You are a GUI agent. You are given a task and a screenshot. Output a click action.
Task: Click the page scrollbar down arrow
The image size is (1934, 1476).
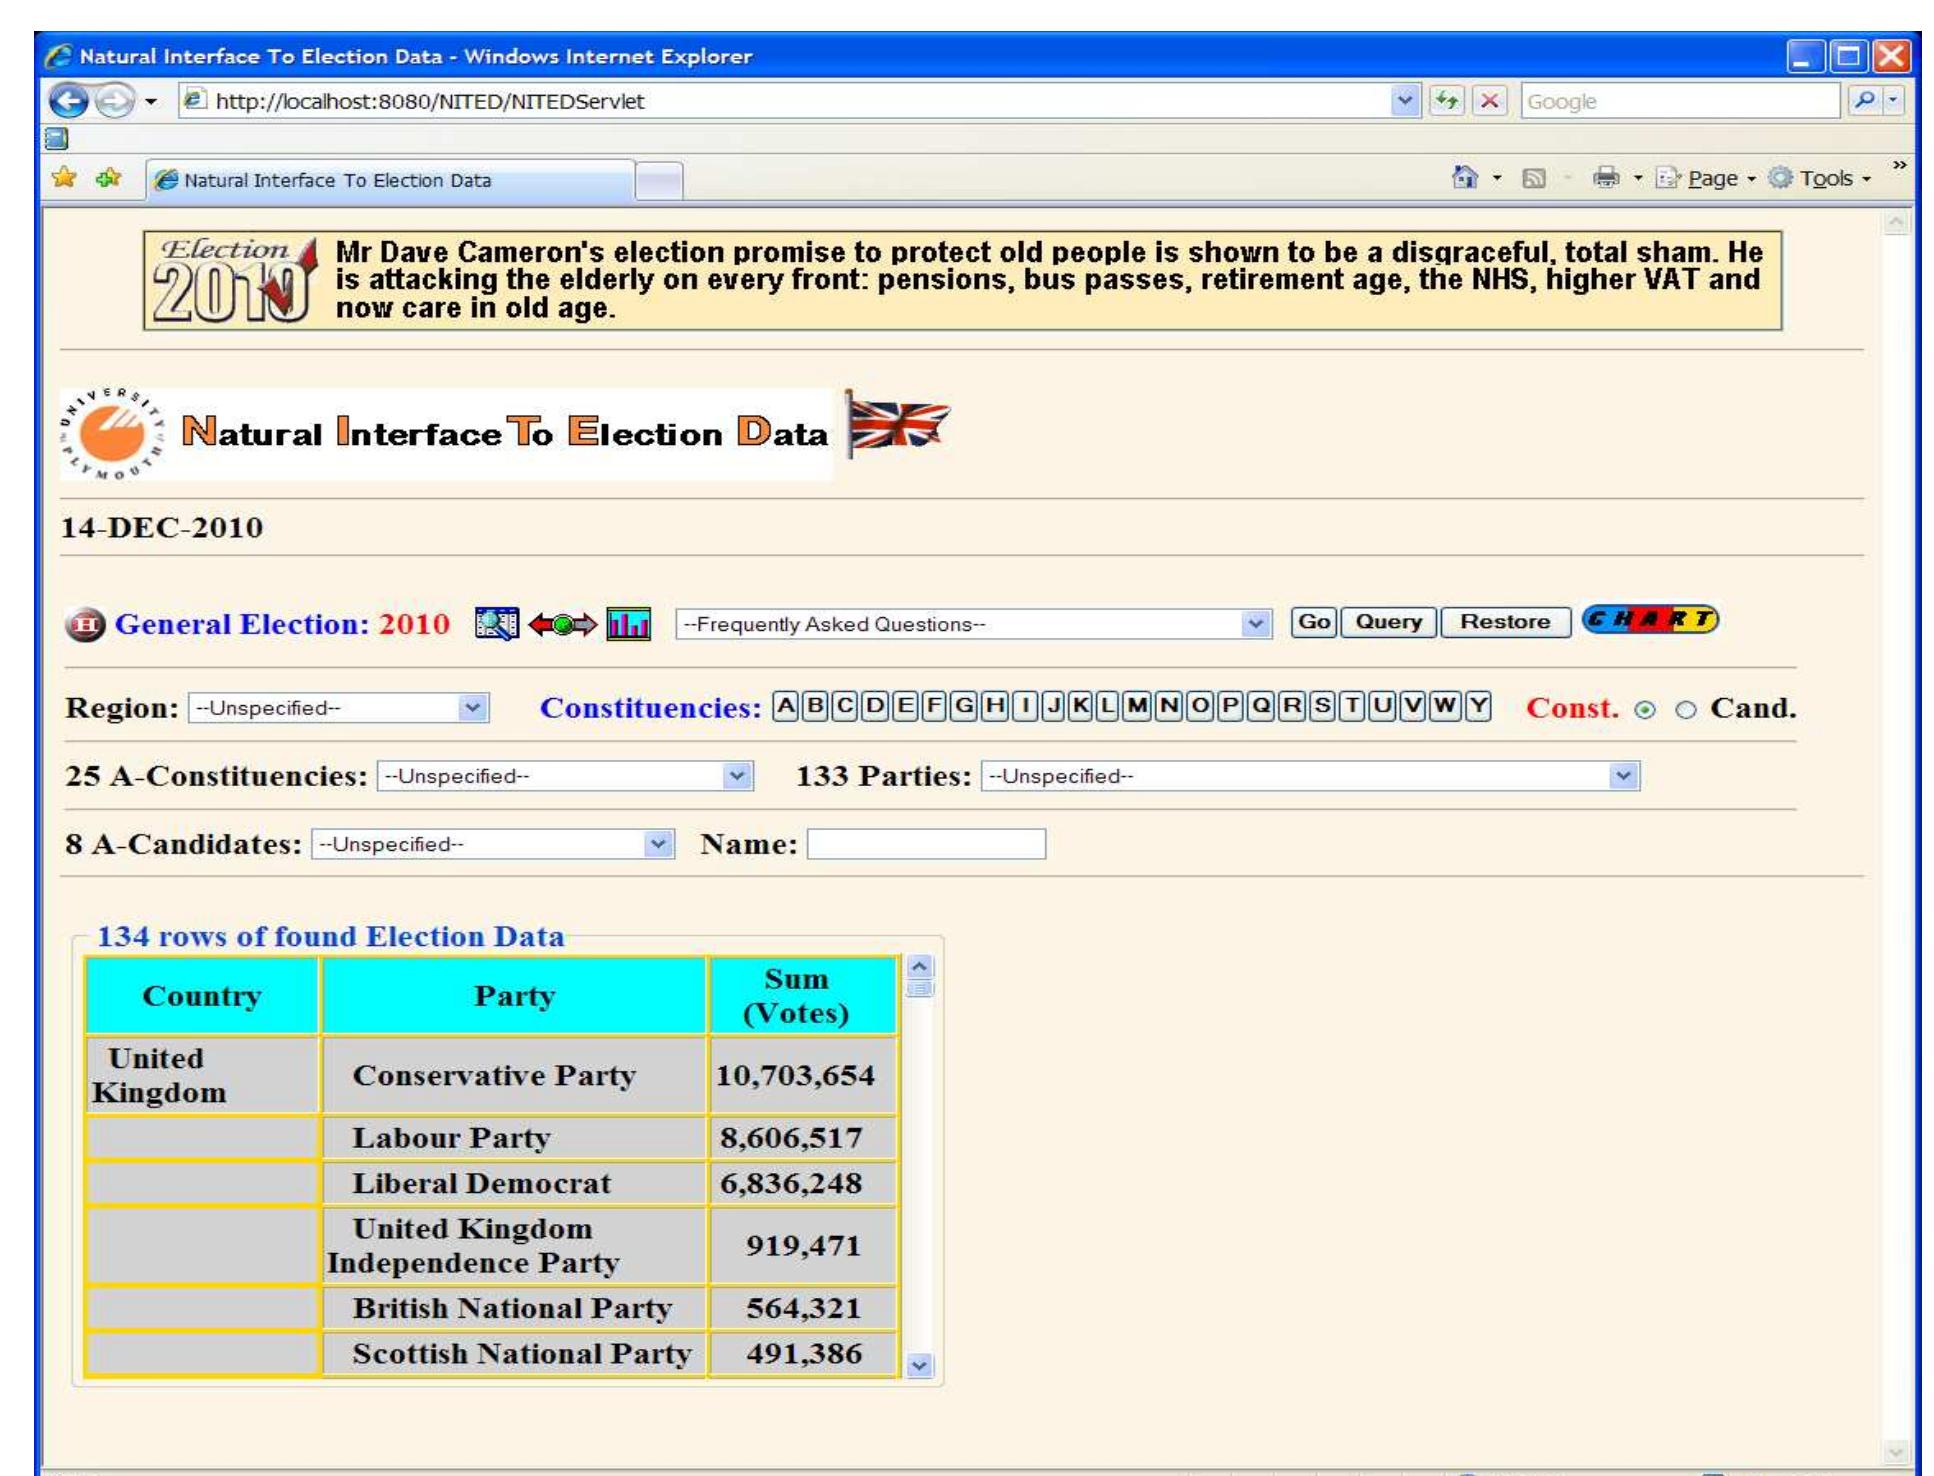[x=1896, y=1452]
